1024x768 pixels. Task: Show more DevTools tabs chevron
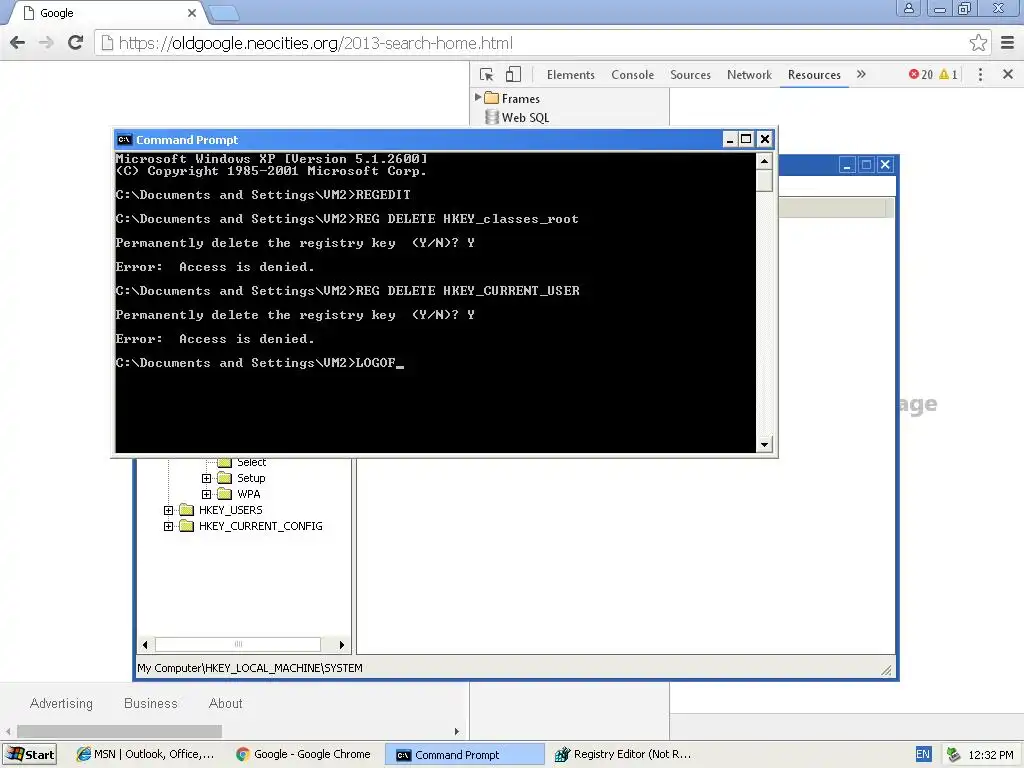[x=861, y=74]
